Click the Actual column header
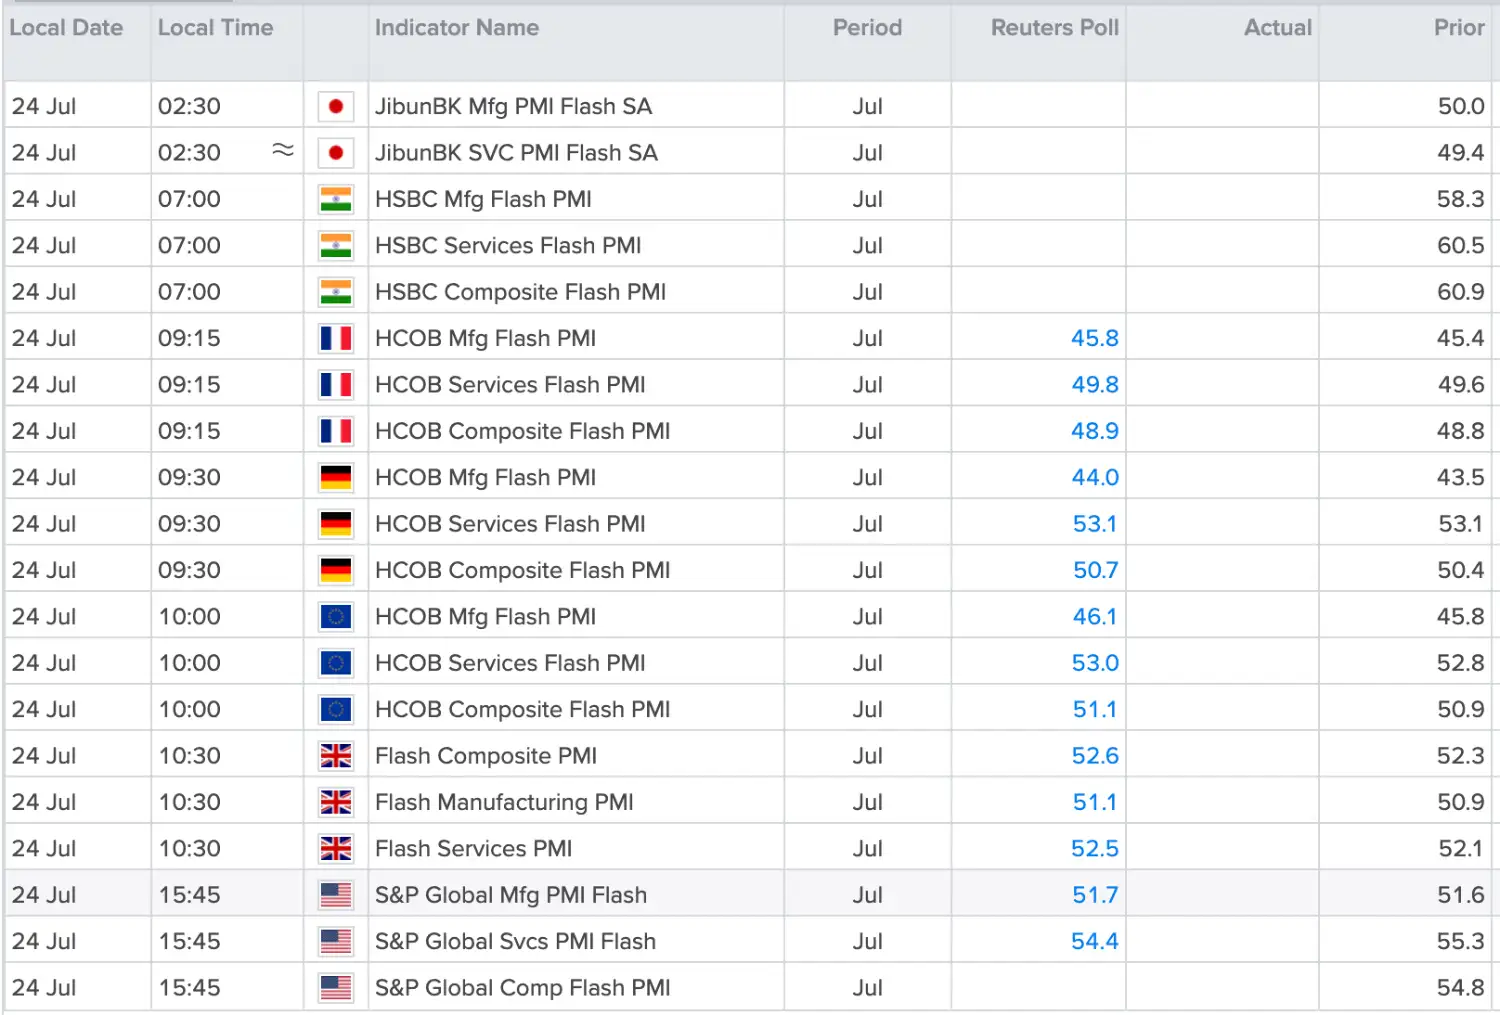Screen dimensions: 1500x1015 [x=1278, y=28]
